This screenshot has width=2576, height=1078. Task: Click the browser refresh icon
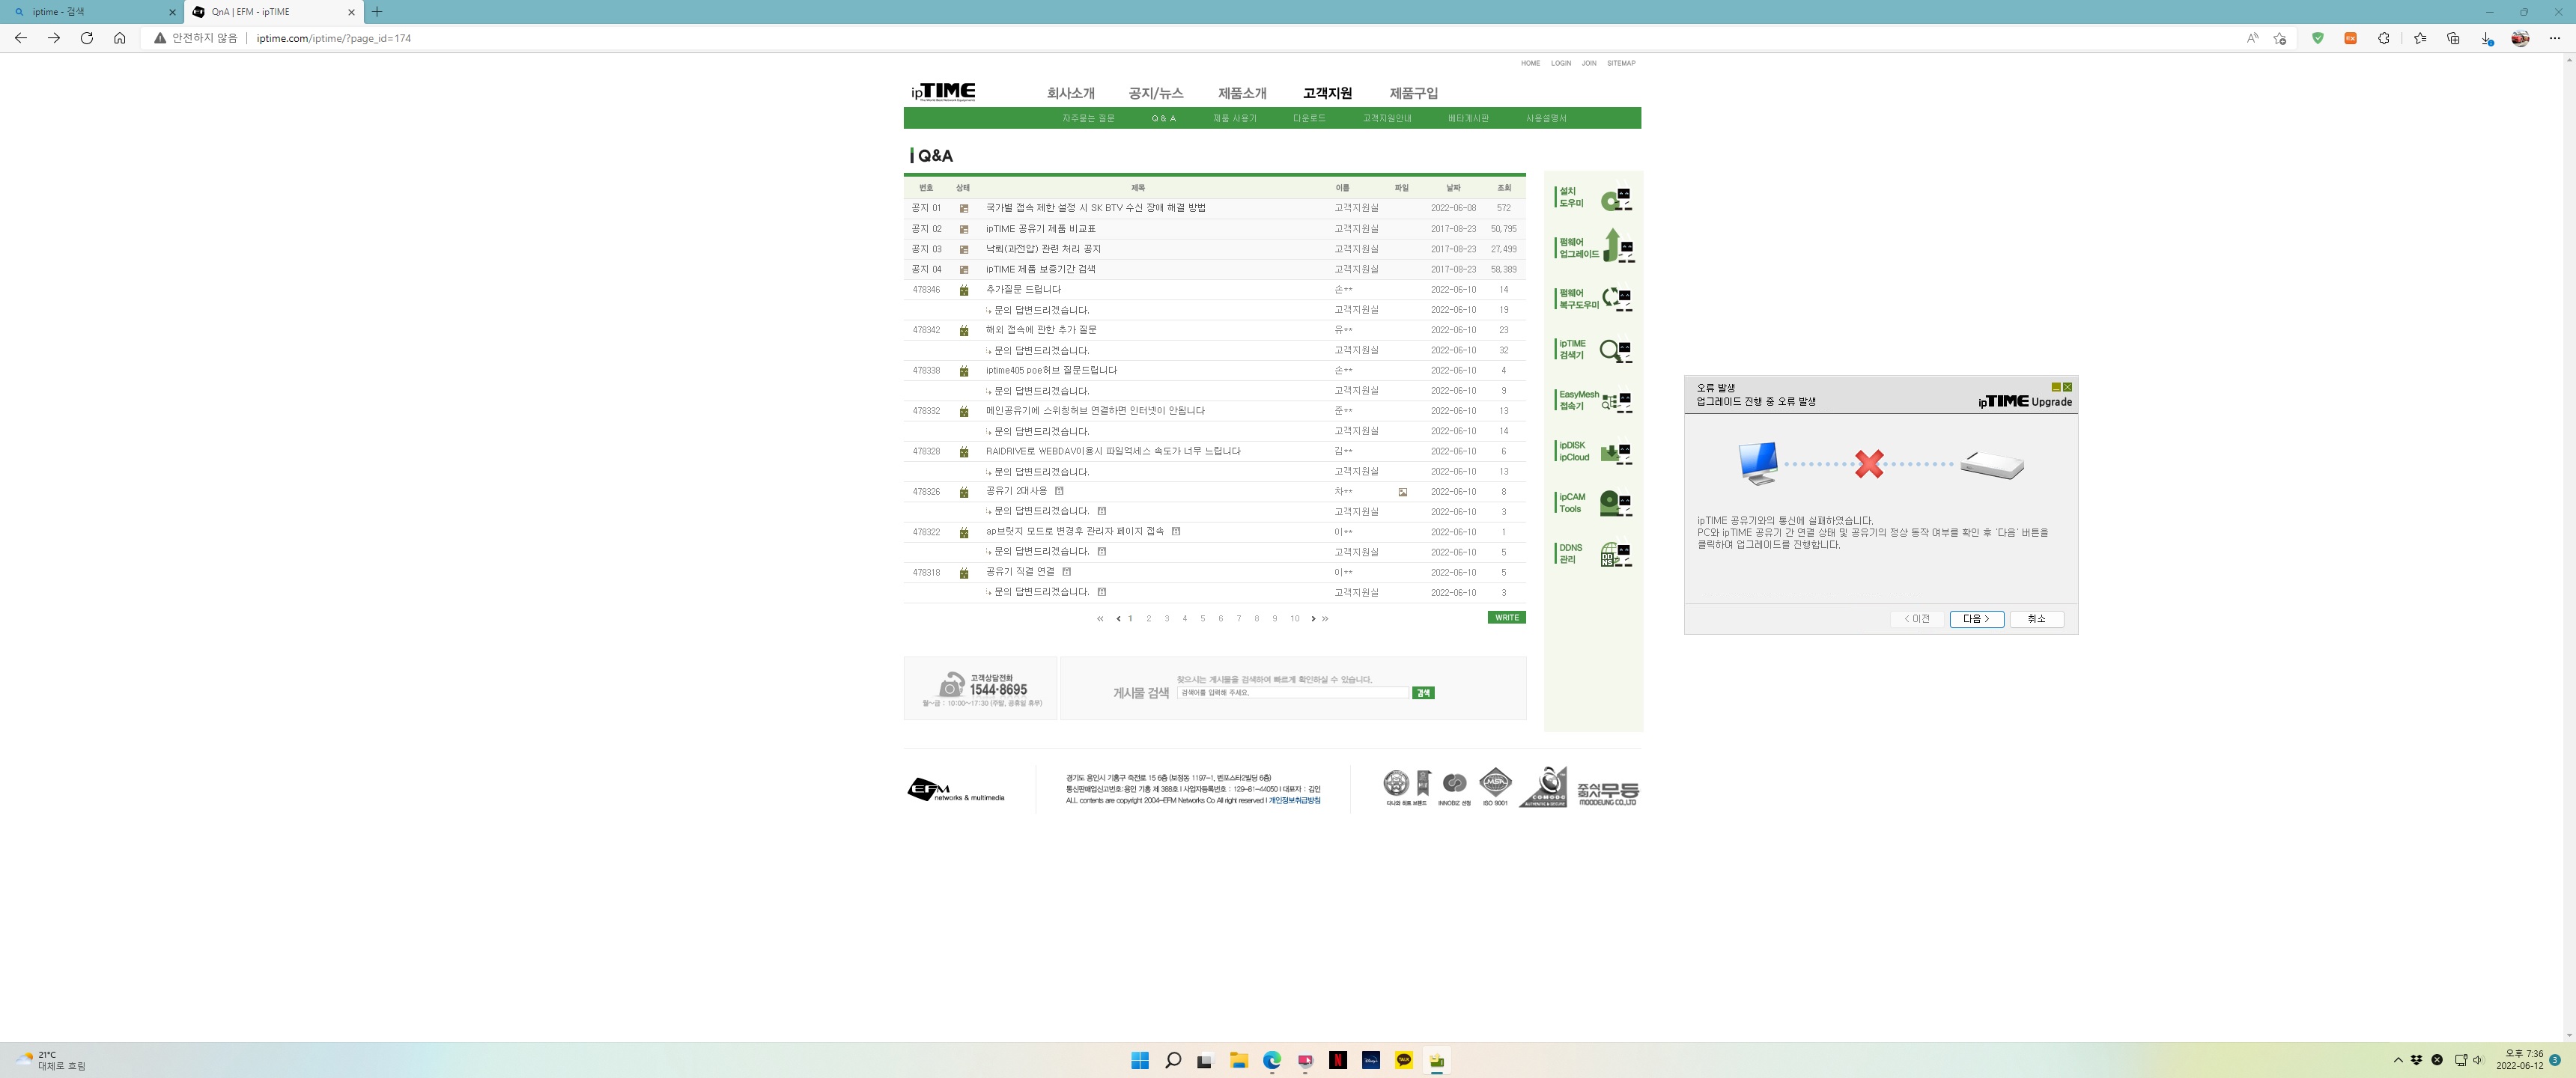click(x=87, y=38)
